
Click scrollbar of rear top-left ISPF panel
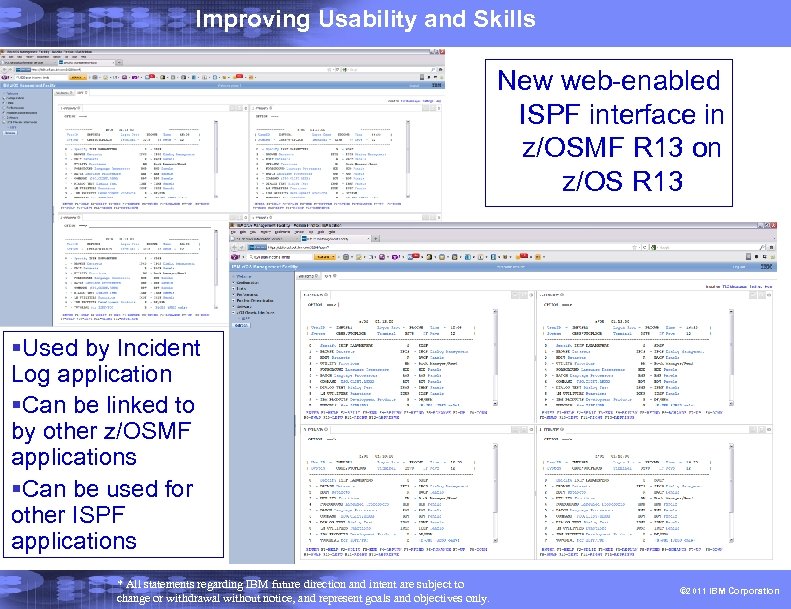pyautogui.click(x=215, y=159)
